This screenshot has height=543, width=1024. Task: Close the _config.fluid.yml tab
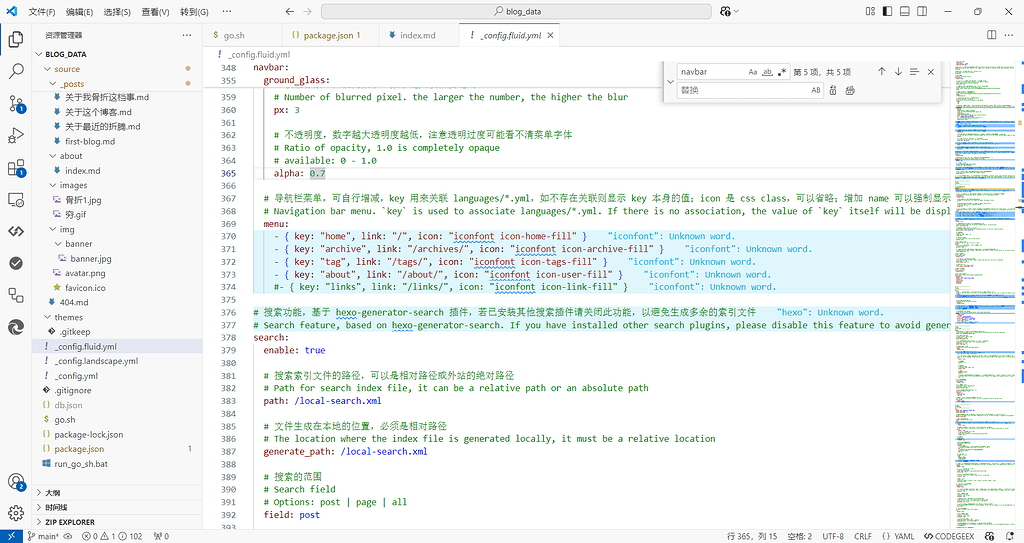tap(550, 35)
